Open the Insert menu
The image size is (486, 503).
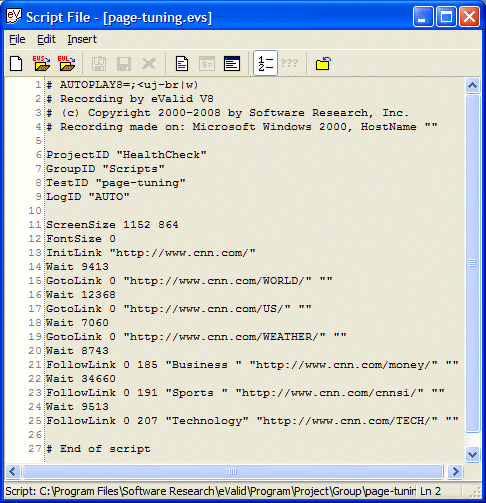coord(82,39)
